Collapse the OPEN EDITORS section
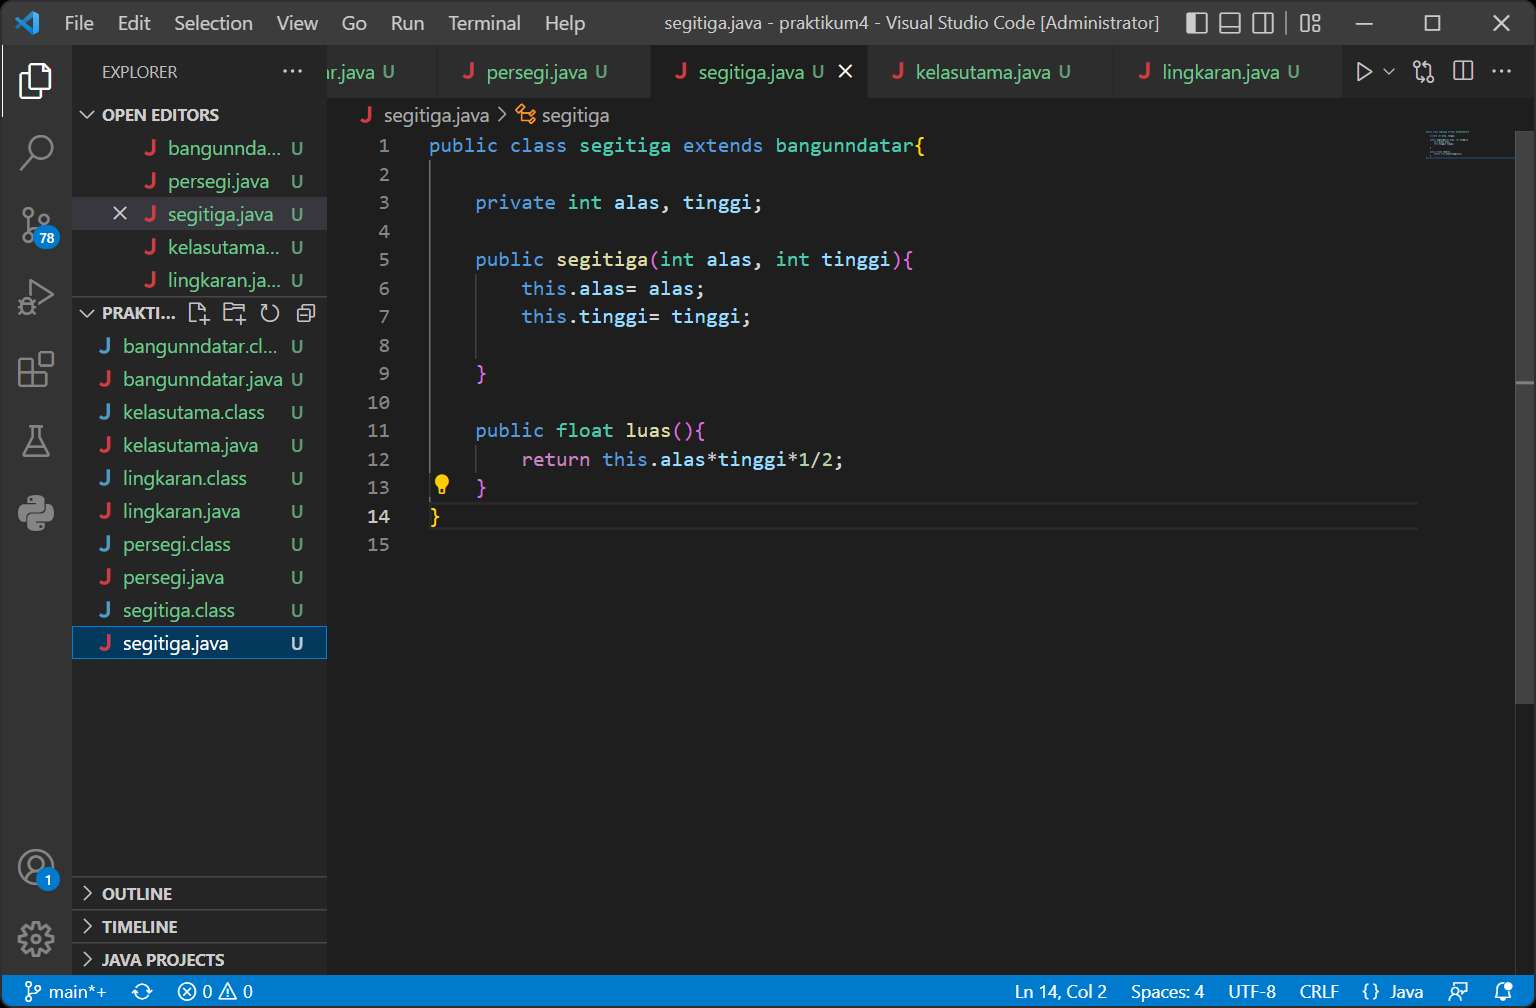The height and width of the screenshot is (1008, 1536). click(x=160, y=114)
